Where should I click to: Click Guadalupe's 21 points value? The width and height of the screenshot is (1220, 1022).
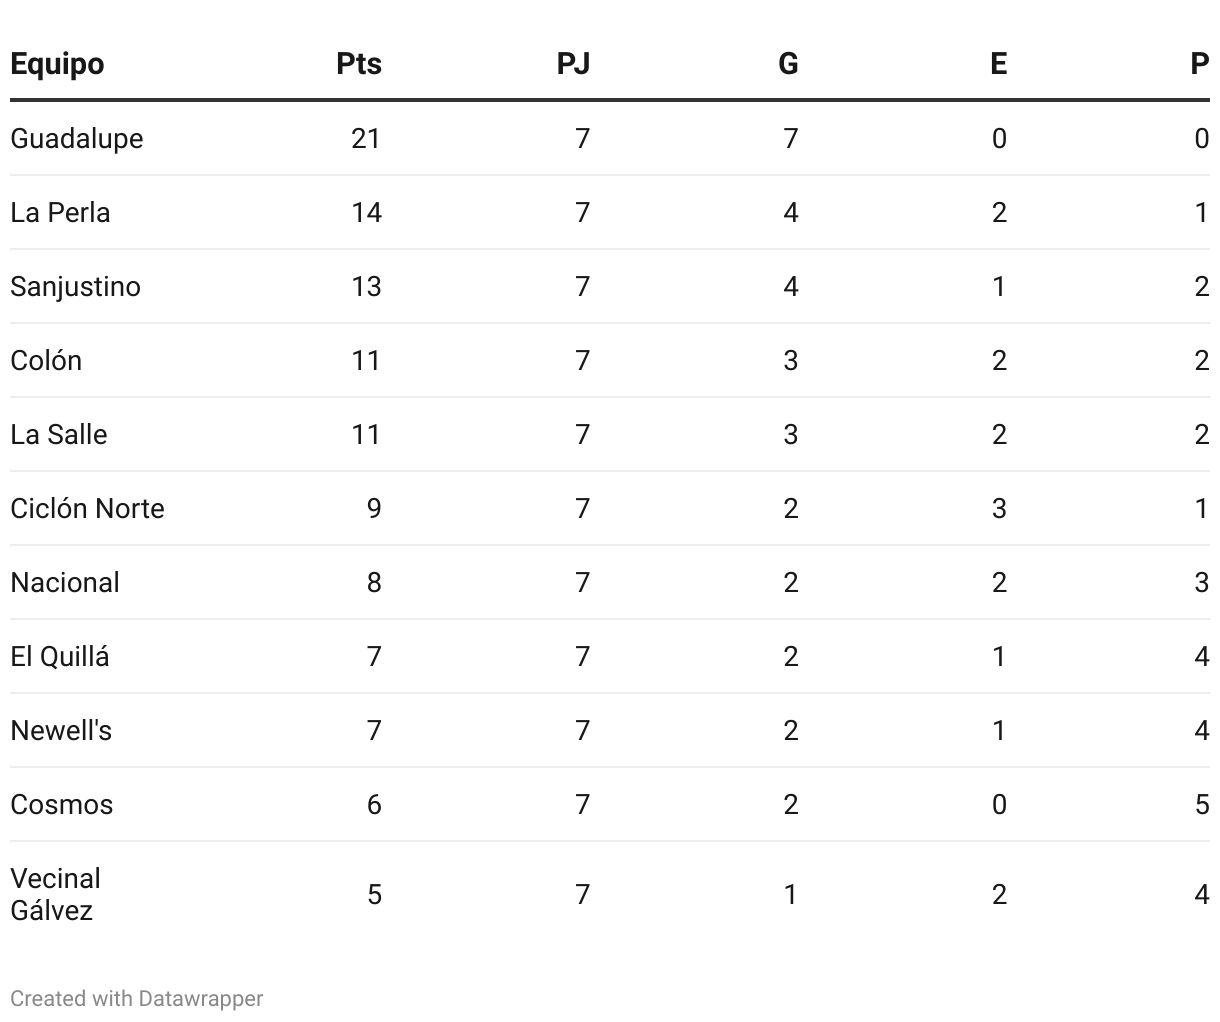[x=366, y=138]
